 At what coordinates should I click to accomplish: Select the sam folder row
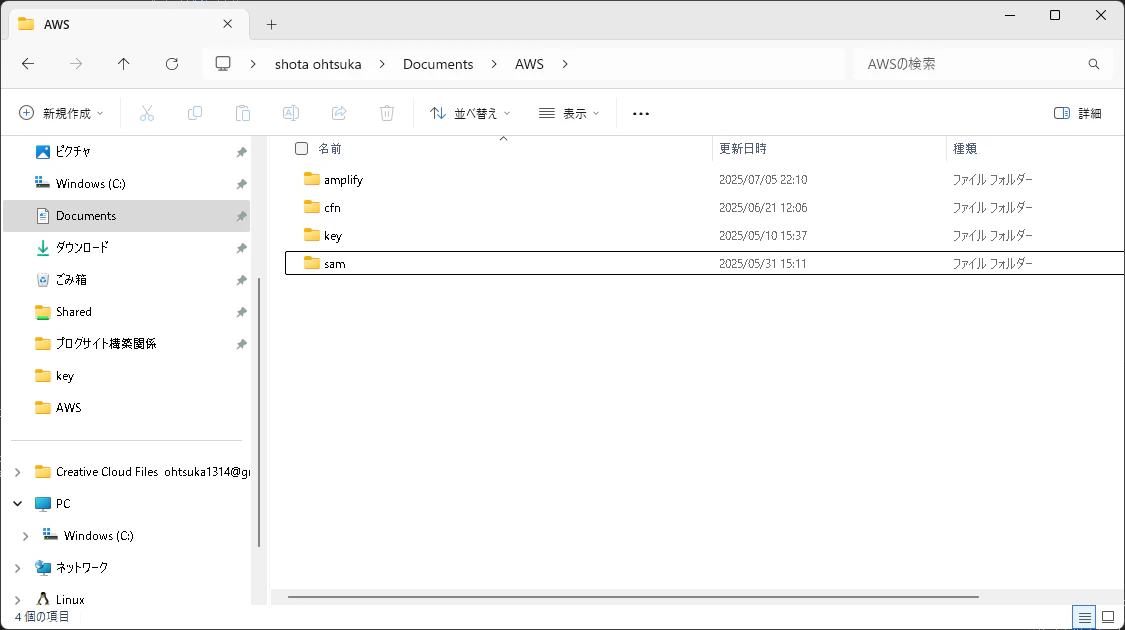click(x=705, y=263)
